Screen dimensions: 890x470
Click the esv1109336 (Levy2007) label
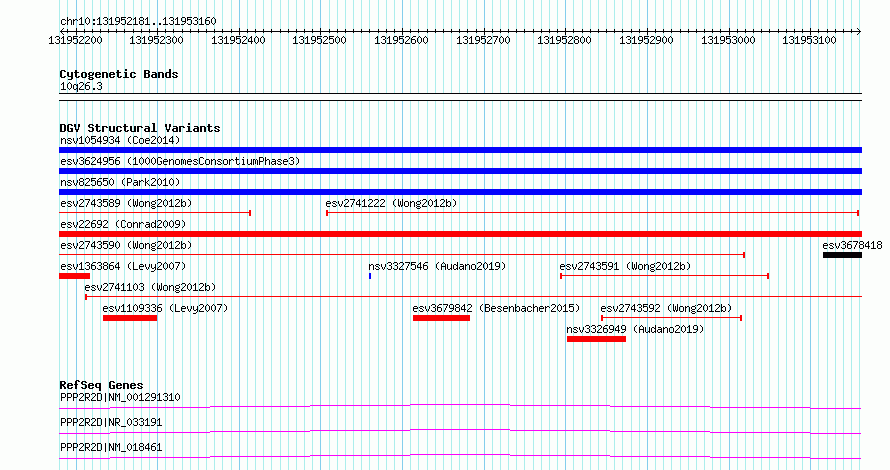pos(165,308)
